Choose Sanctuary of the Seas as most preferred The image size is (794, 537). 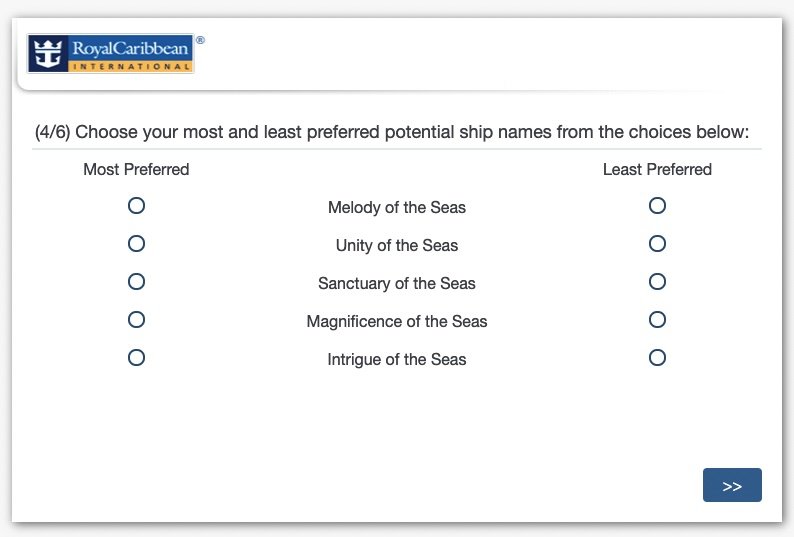(x=136, y=282)
